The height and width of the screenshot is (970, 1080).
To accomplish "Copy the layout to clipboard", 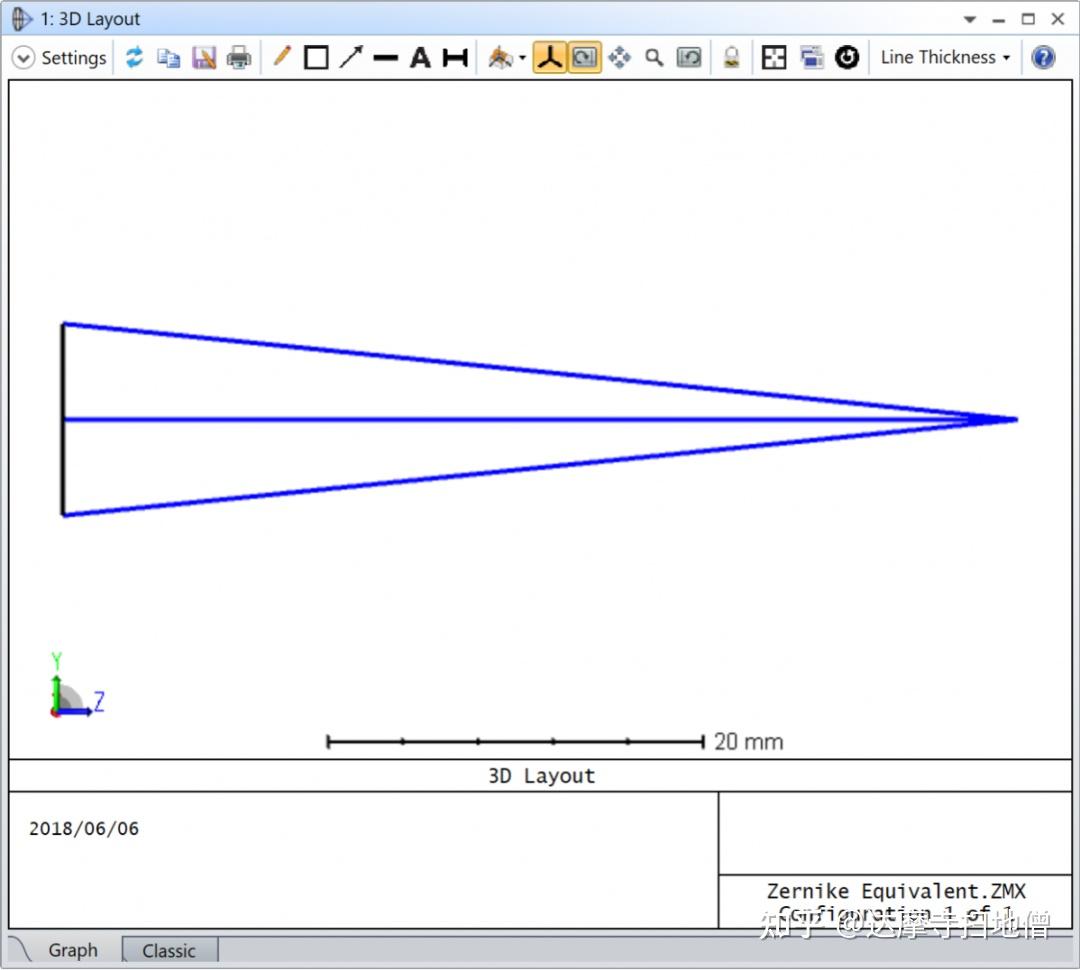I will click(x=168, y=57).
